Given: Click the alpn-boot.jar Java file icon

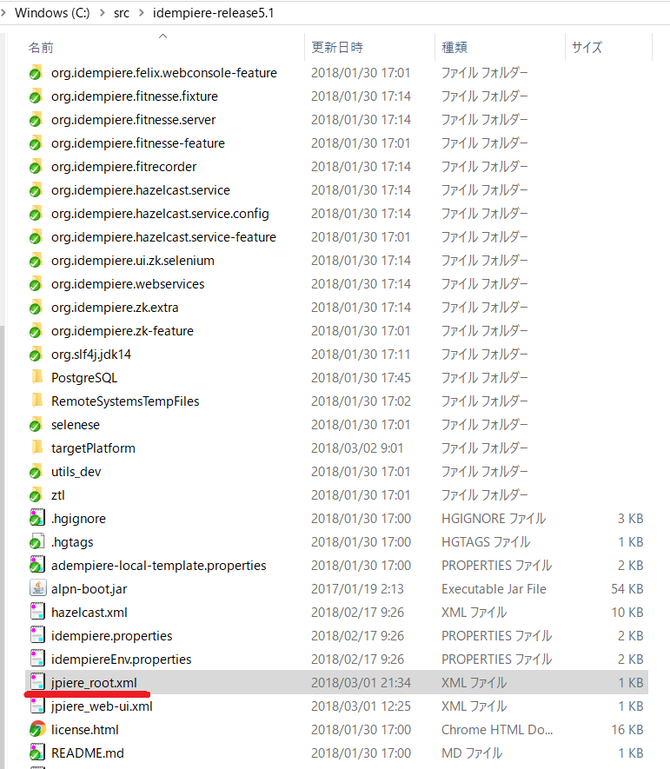Looking at the screenshot, I should pyautogui.click(x=38, y=589).
